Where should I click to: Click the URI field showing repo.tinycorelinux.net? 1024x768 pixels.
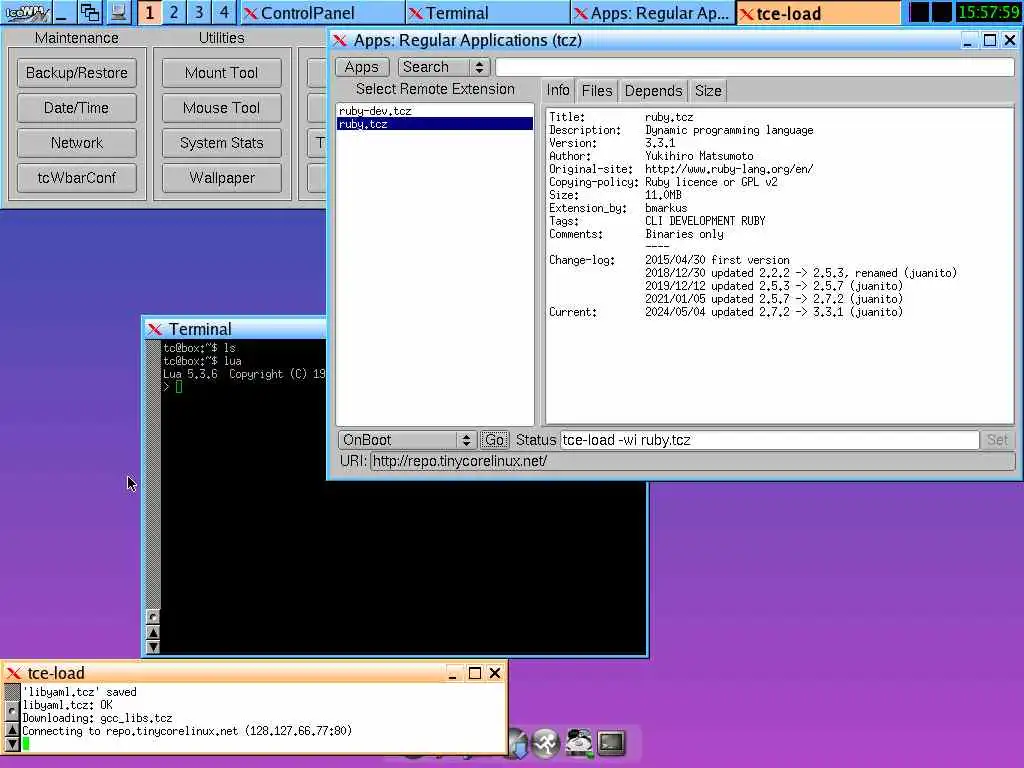692,461
